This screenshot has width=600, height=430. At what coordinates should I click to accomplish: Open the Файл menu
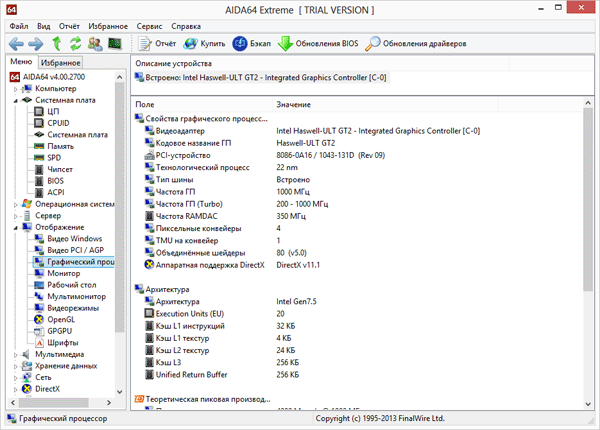pyautogui.click(x=19, y=26)
